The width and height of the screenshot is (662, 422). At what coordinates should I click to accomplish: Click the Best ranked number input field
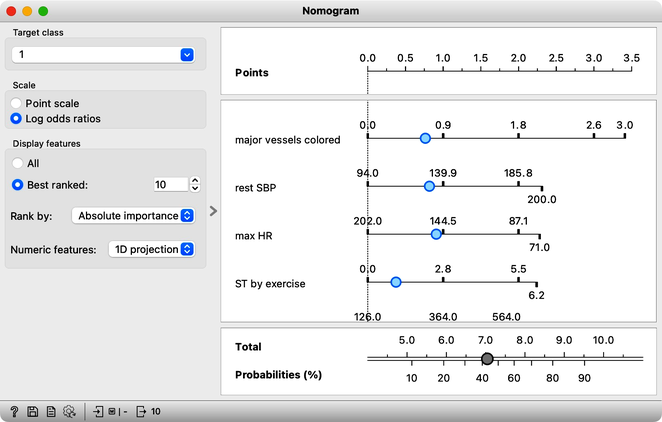(171, 184)
